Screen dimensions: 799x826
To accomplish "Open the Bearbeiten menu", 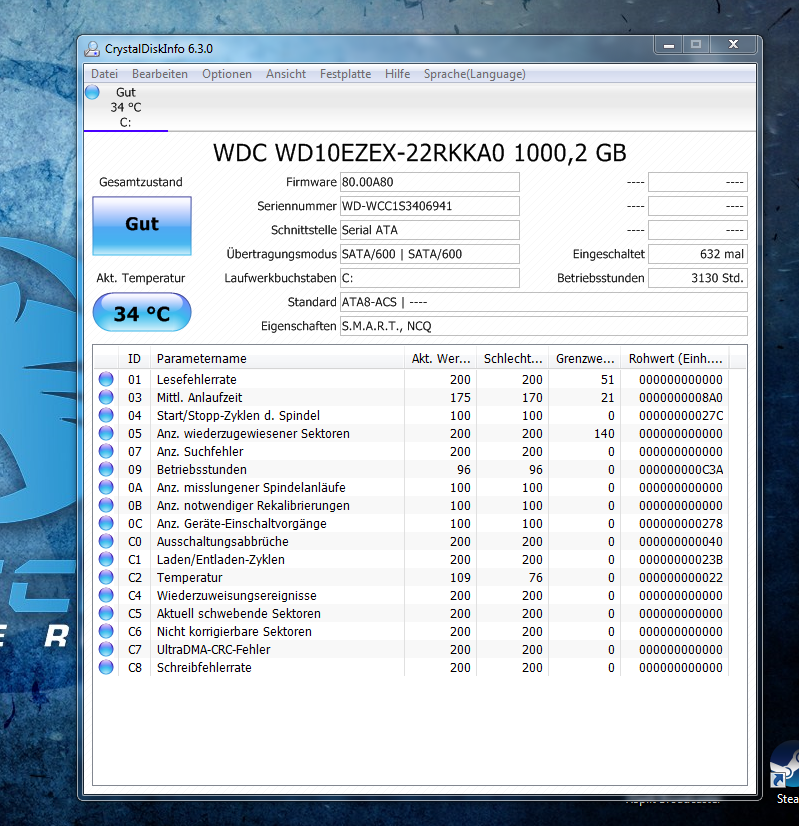I will [x=160, y=74].
